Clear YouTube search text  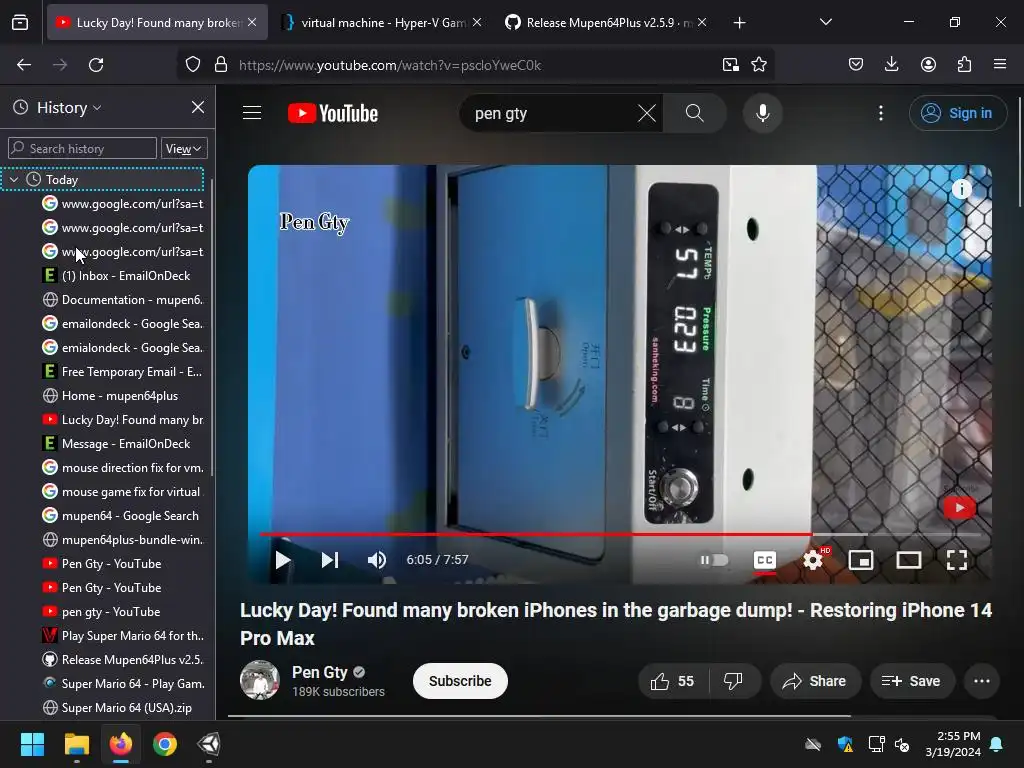[647, 113]
